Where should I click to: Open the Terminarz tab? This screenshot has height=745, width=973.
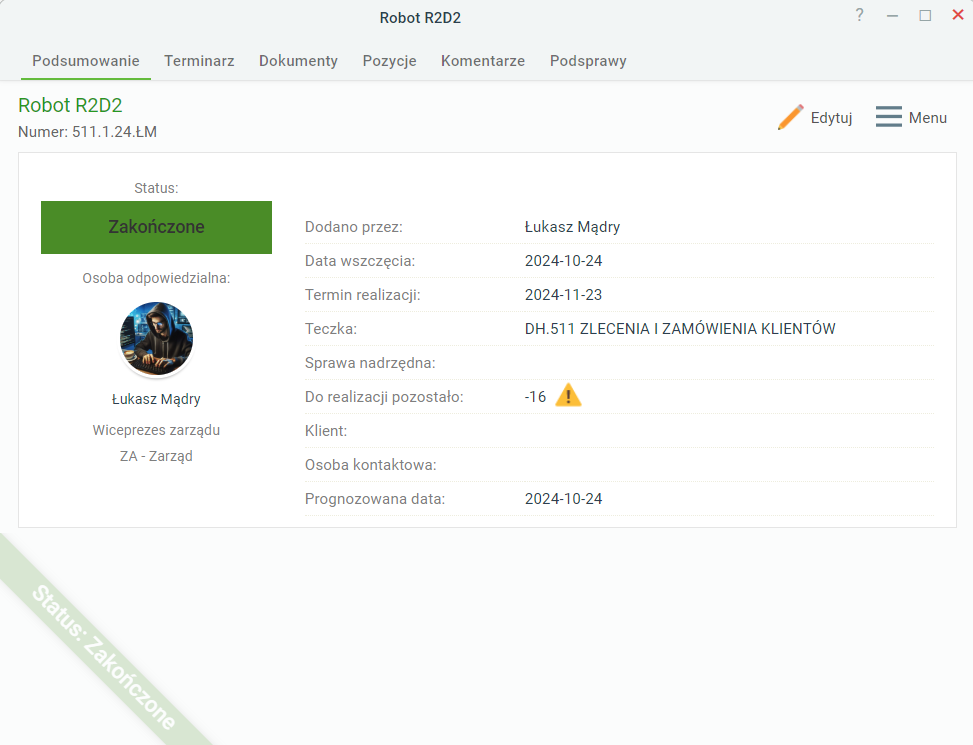[x=199, y=61]
